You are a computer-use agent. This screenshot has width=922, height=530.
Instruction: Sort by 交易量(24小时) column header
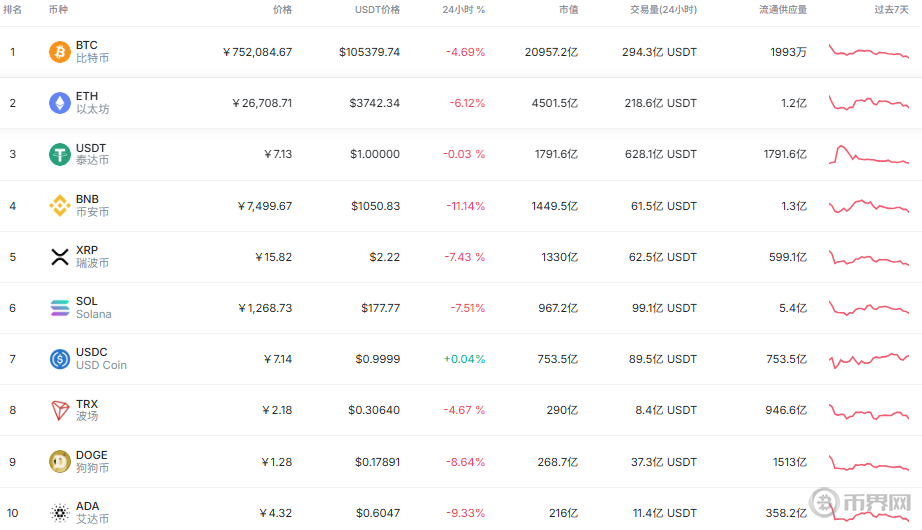point(663,10)
